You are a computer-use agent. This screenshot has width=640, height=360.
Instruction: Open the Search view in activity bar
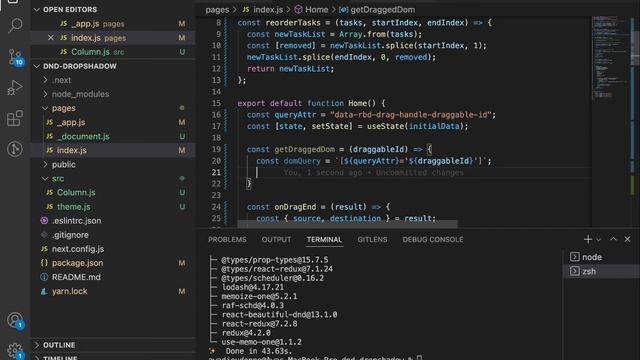coord(15,25)
